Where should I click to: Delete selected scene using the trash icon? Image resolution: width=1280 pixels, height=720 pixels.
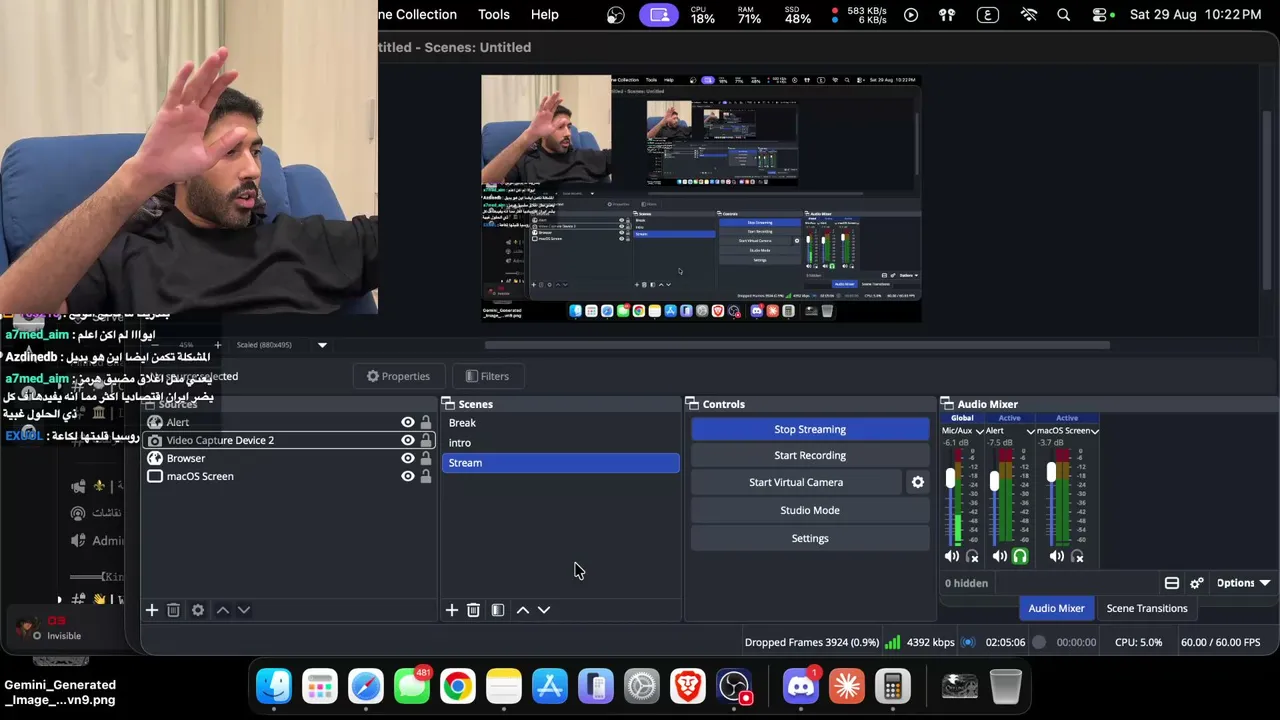coord(473,610)
